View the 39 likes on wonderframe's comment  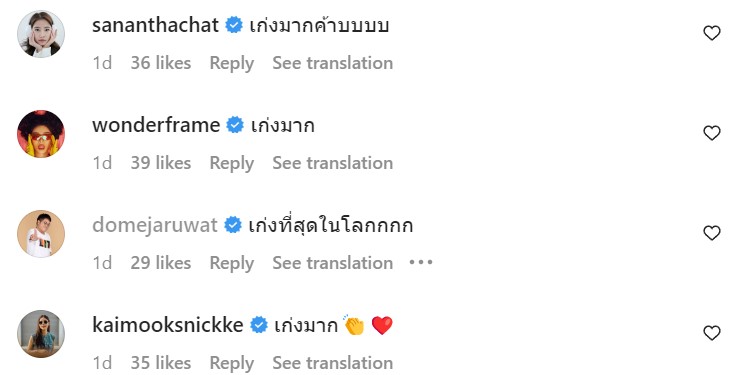161,163
